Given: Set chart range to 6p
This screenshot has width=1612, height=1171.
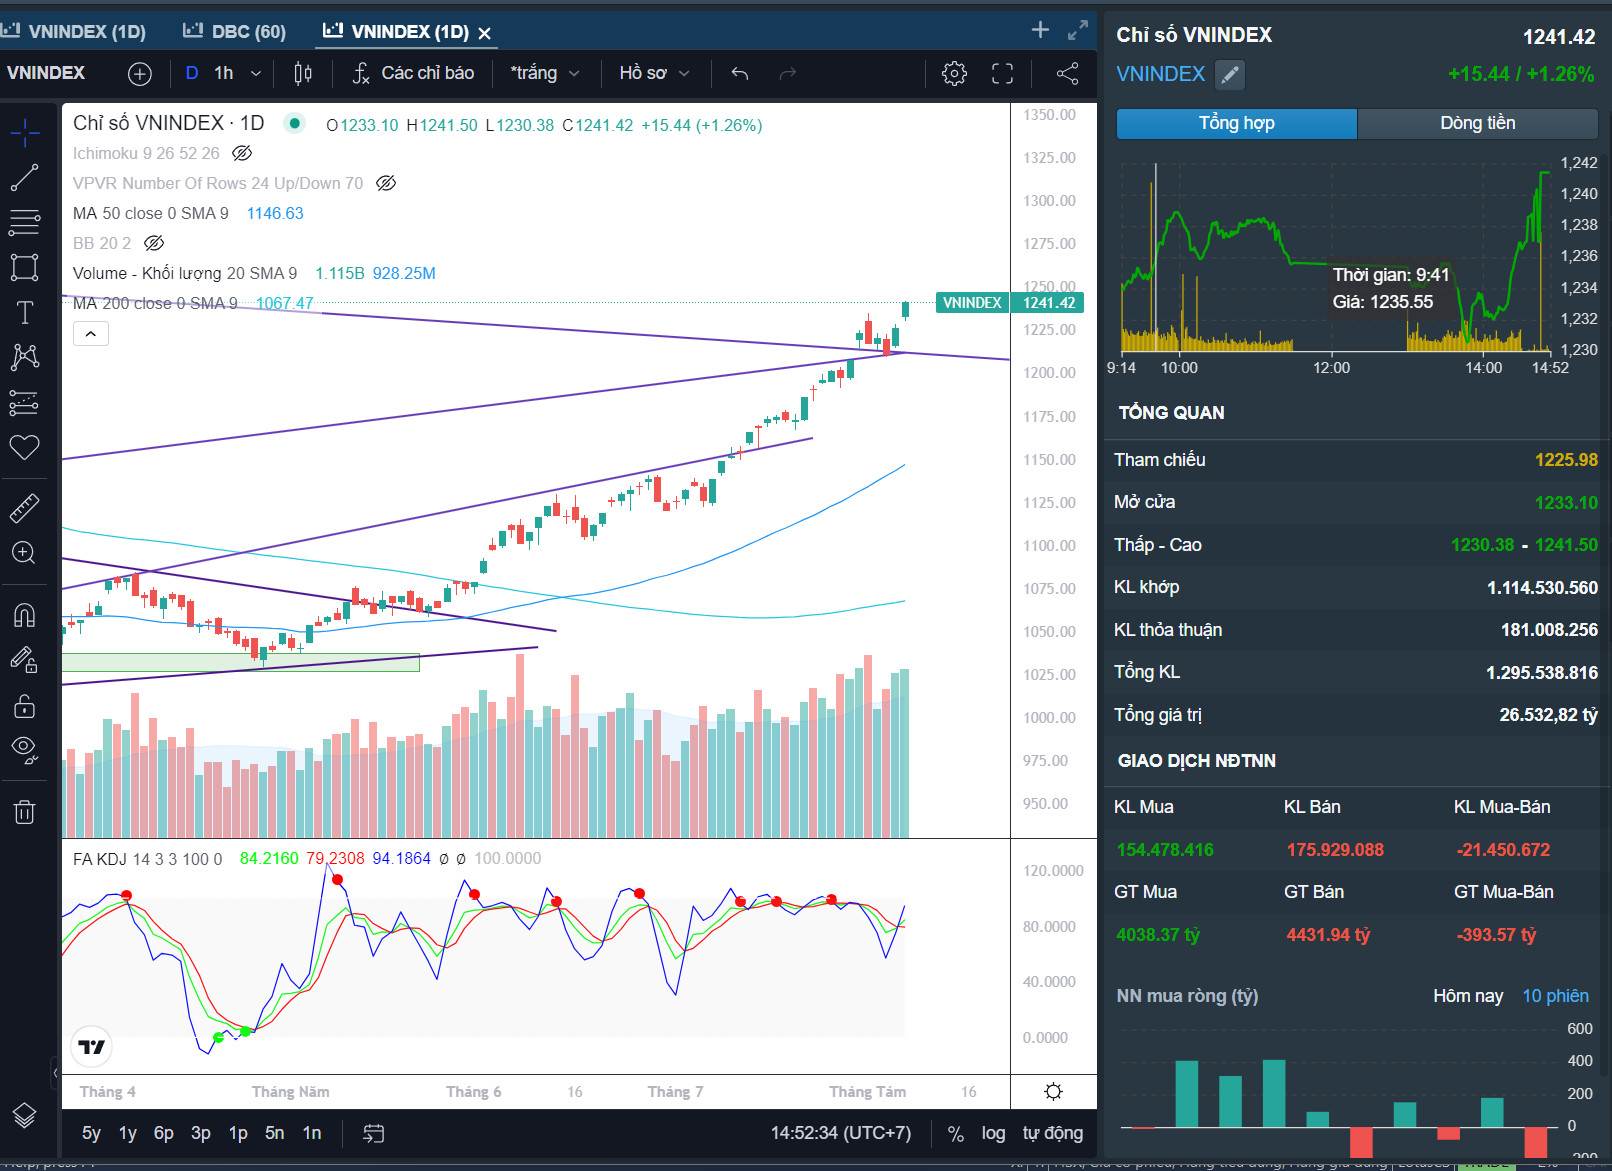Looking at the screenshot, I should (x=164, y=1133).
